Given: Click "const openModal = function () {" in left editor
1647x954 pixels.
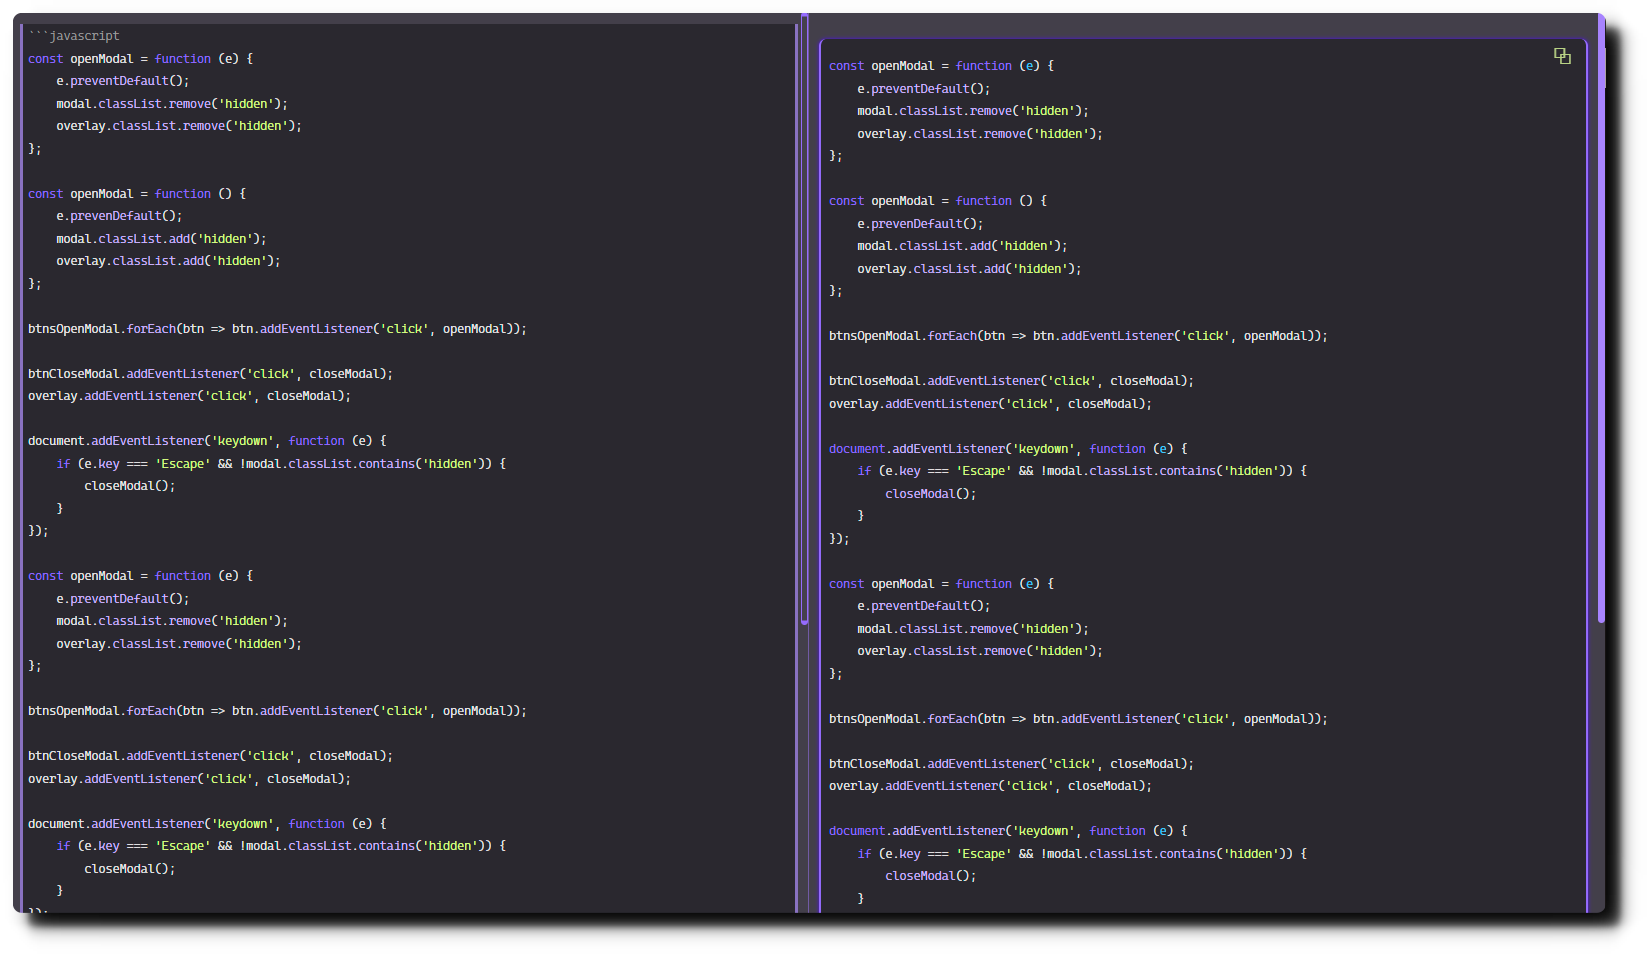Looking at the screenshot, I should point(137,194).
